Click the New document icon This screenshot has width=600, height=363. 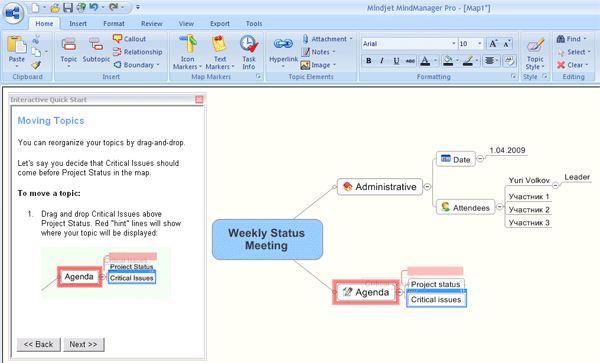[36, 7]
